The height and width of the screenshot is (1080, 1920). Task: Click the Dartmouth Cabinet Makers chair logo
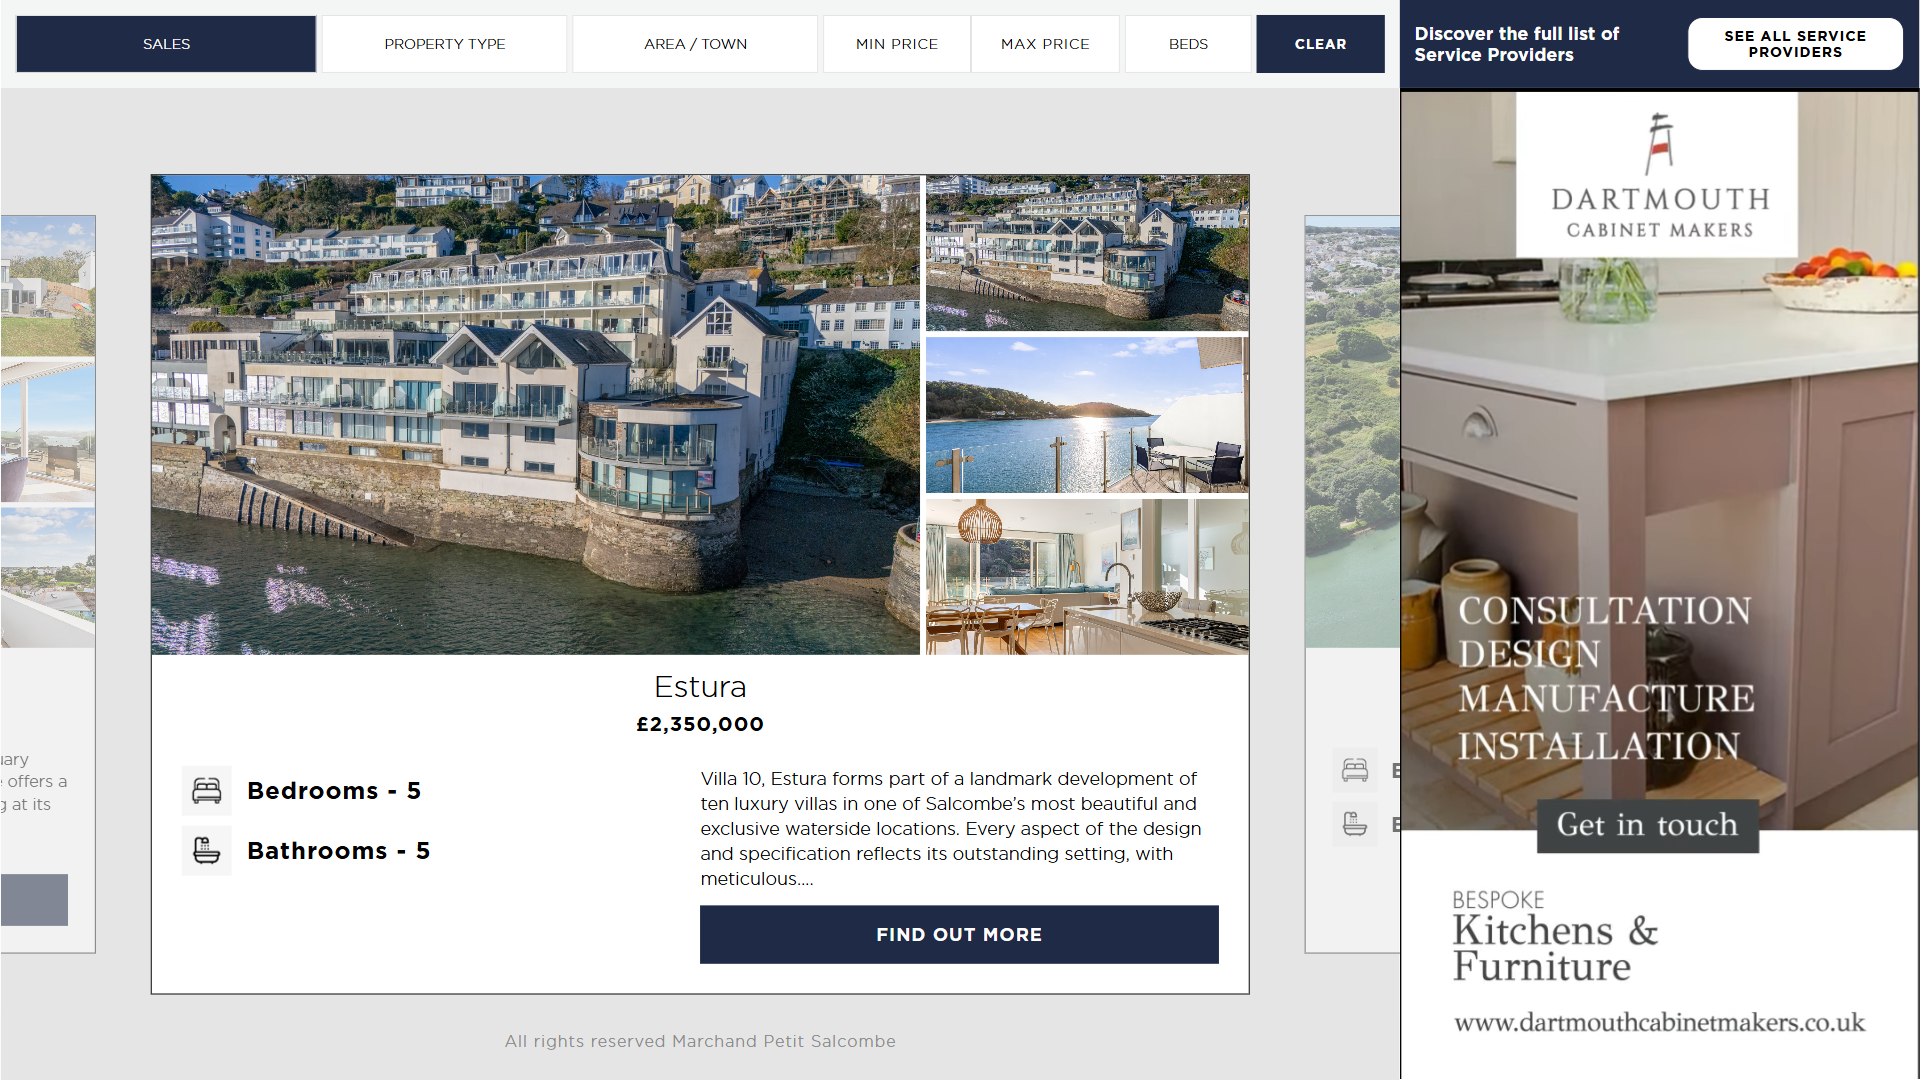pos(1660,143)
